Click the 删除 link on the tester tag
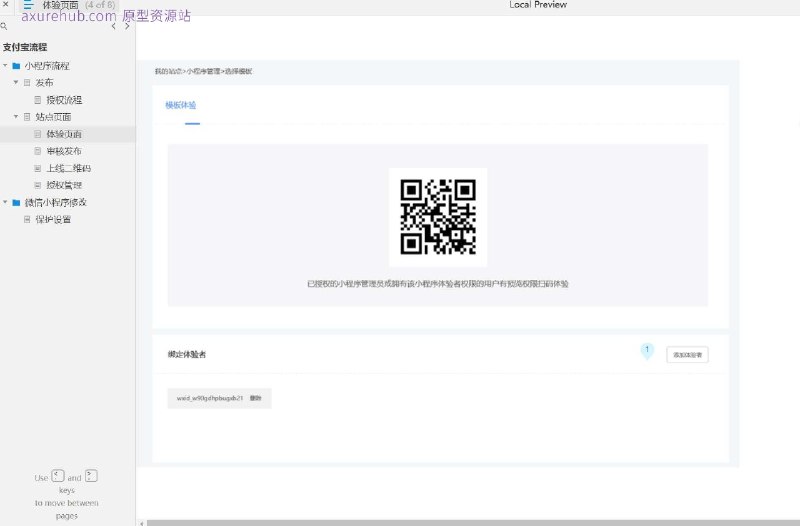The width and height of the screenshot is (800, 526). click(256, 398)
